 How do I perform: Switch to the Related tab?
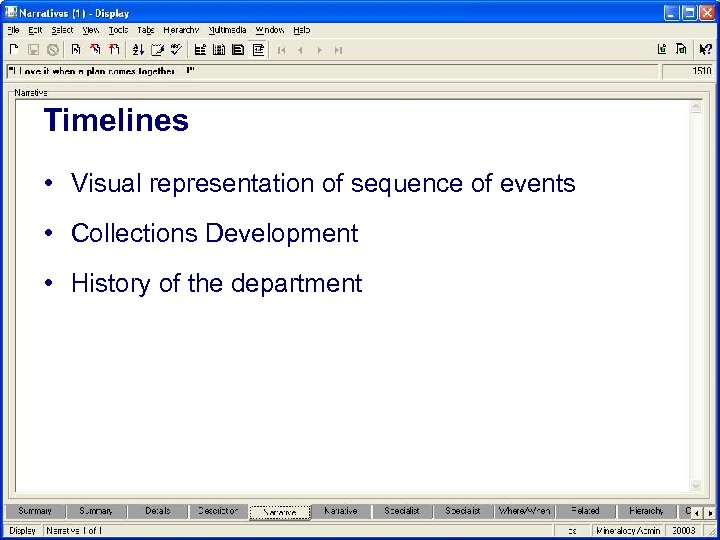click(585, 511)
